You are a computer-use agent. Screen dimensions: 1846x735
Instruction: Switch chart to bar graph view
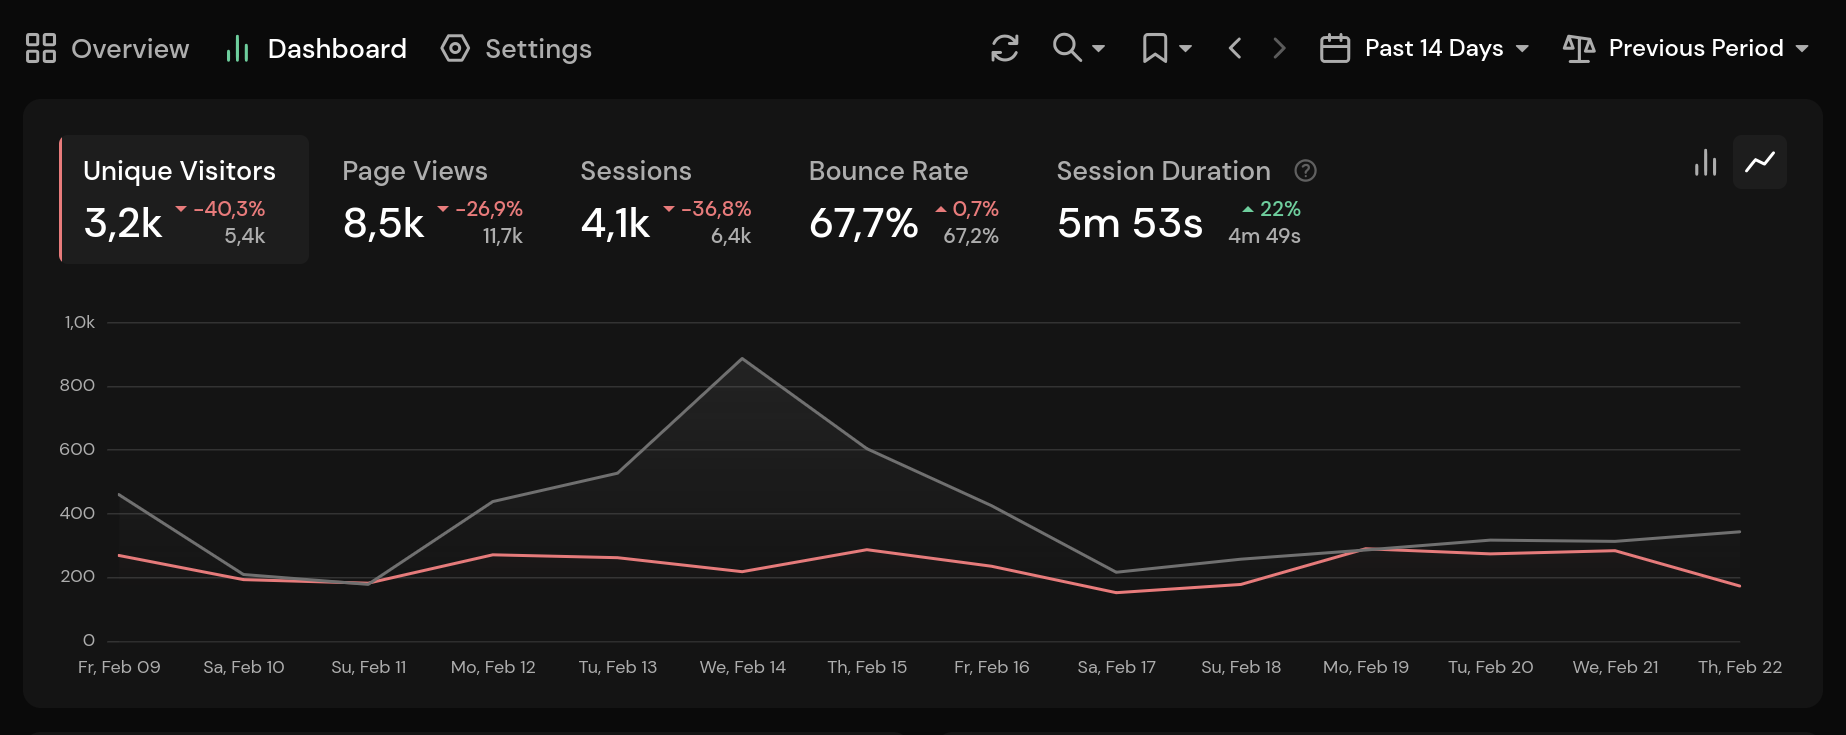1705,162
